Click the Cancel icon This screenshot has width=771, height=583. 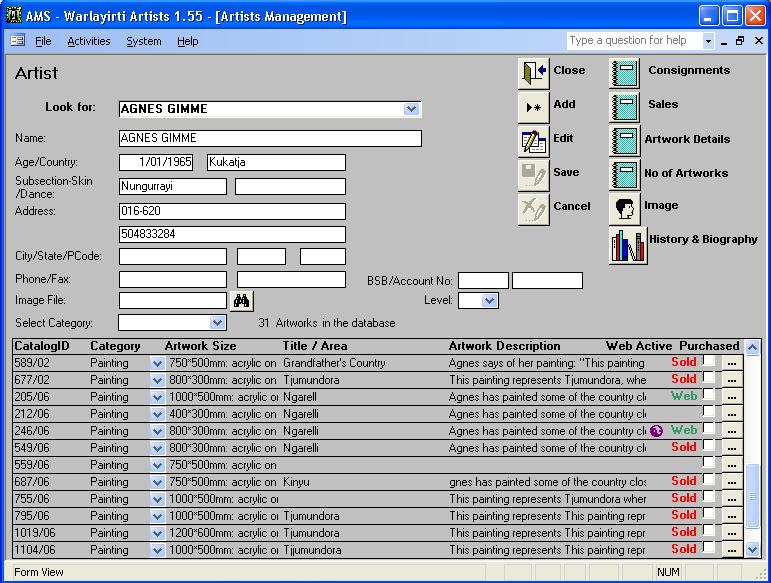coord(534,209)
